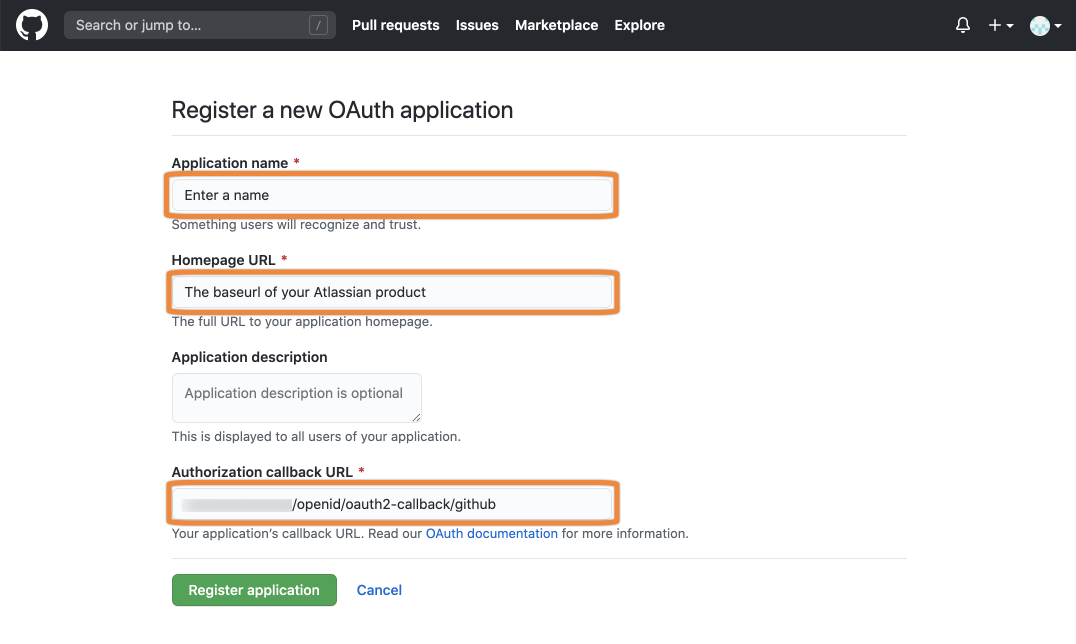Screen dimensions: 1076x644
Task: Click the Authorization callback URL label
Action: point(262,472)
